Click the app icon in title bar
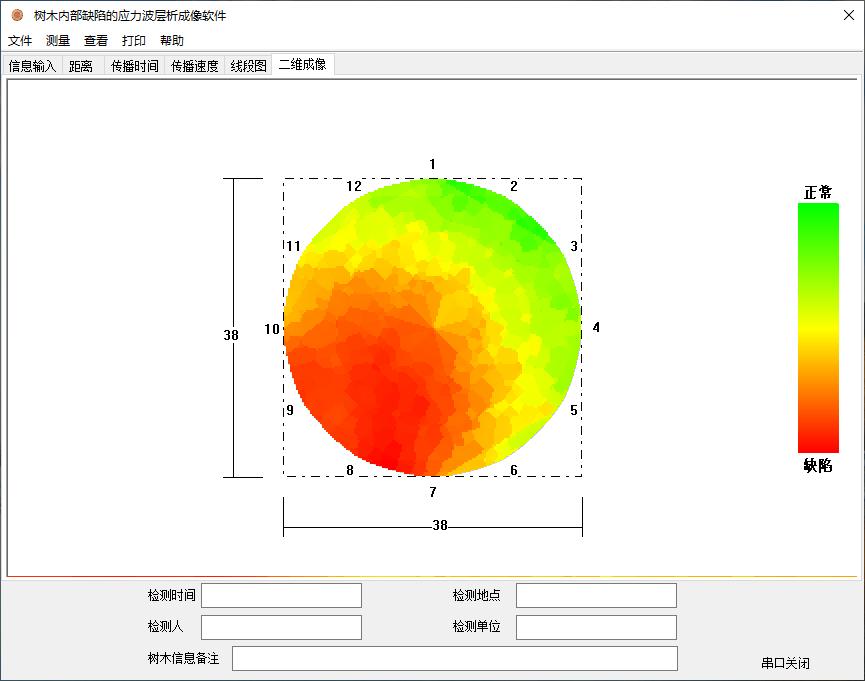The width and height of the screenshot is (865, 681). (x=17, y=16)
